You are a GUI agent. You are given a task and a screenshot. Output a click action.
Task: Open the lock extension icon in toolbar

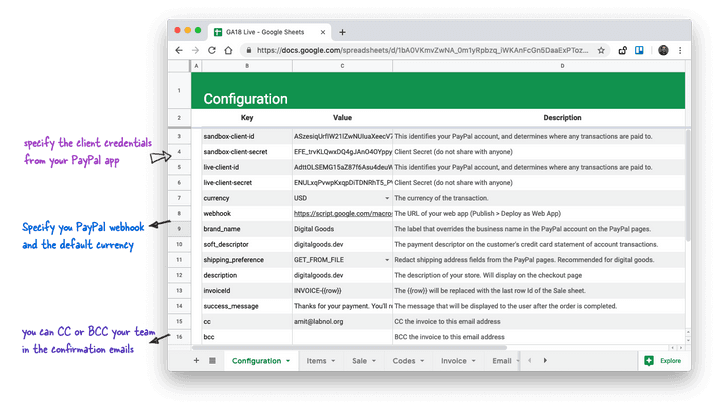[x=623, y=50]
